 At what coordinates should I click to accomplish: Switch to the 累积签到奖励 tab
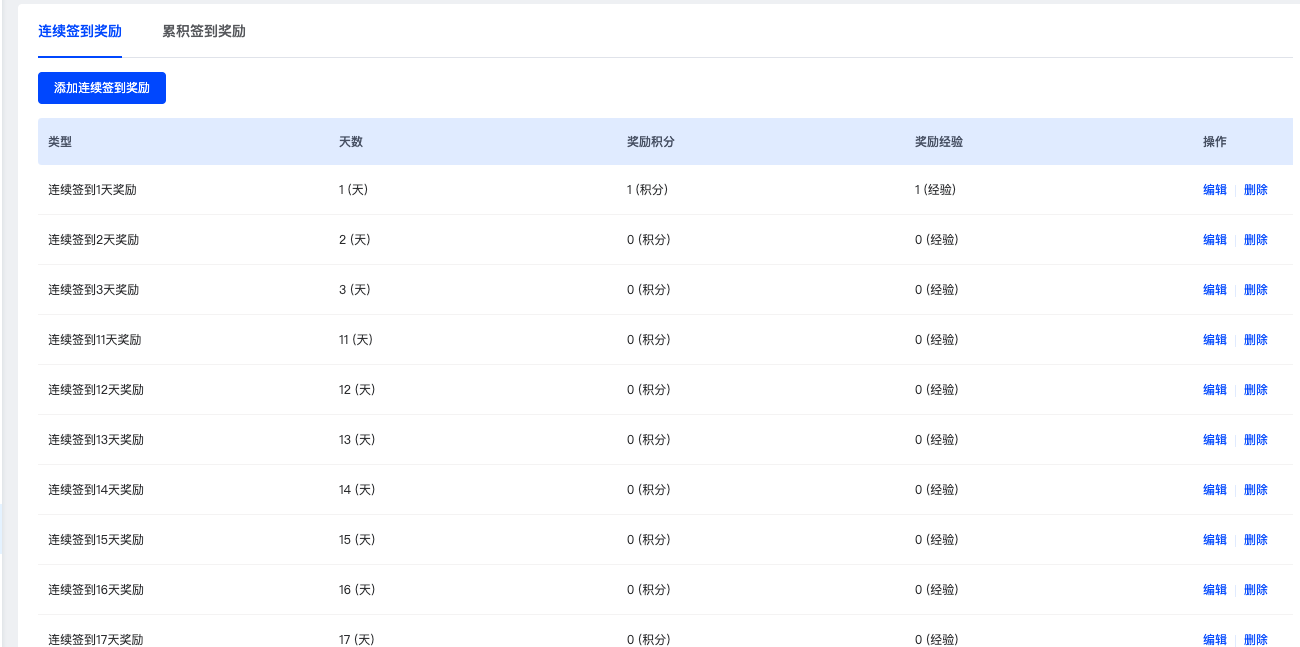(x=204, y=31)
